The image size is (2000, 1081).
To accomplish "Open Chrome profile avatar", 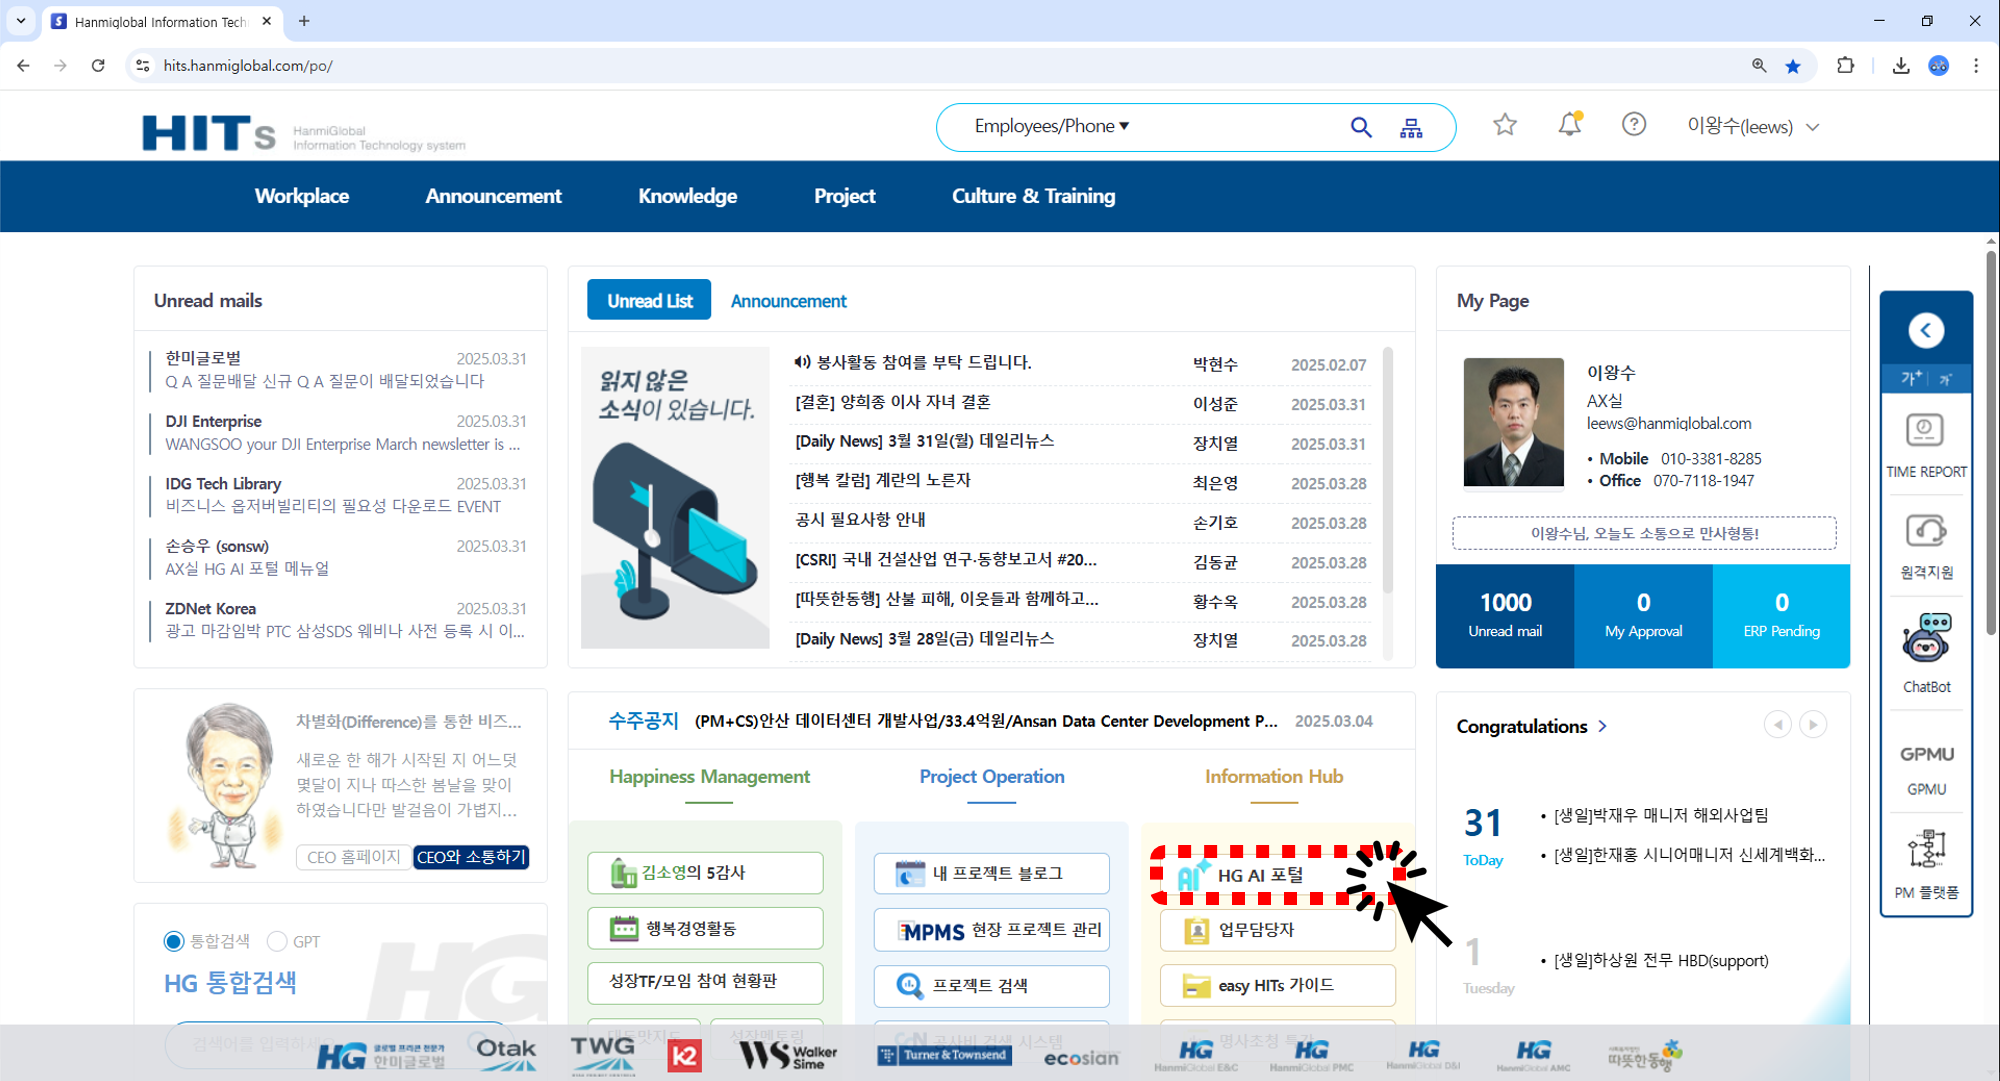I will click(x=1939, y=66).
